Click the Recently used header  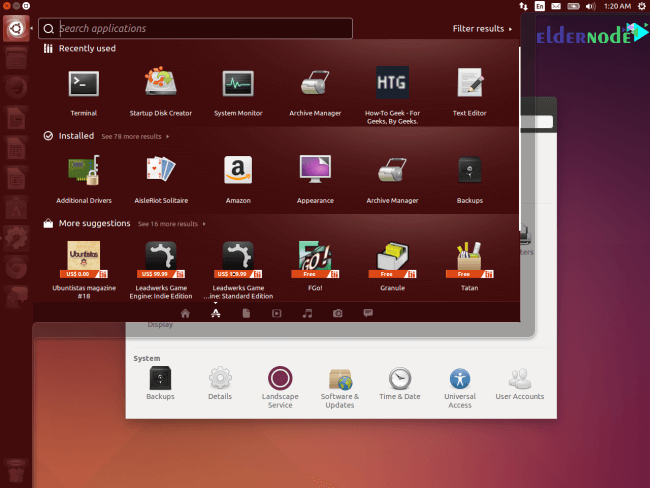(87, 49)
